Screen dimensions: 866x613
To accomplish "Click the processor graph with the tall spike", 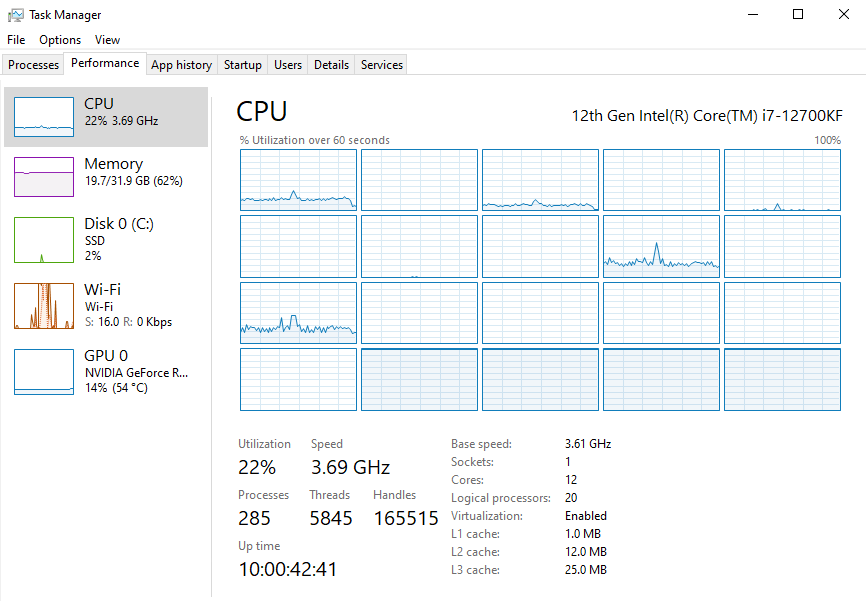I will coord(661,246).
